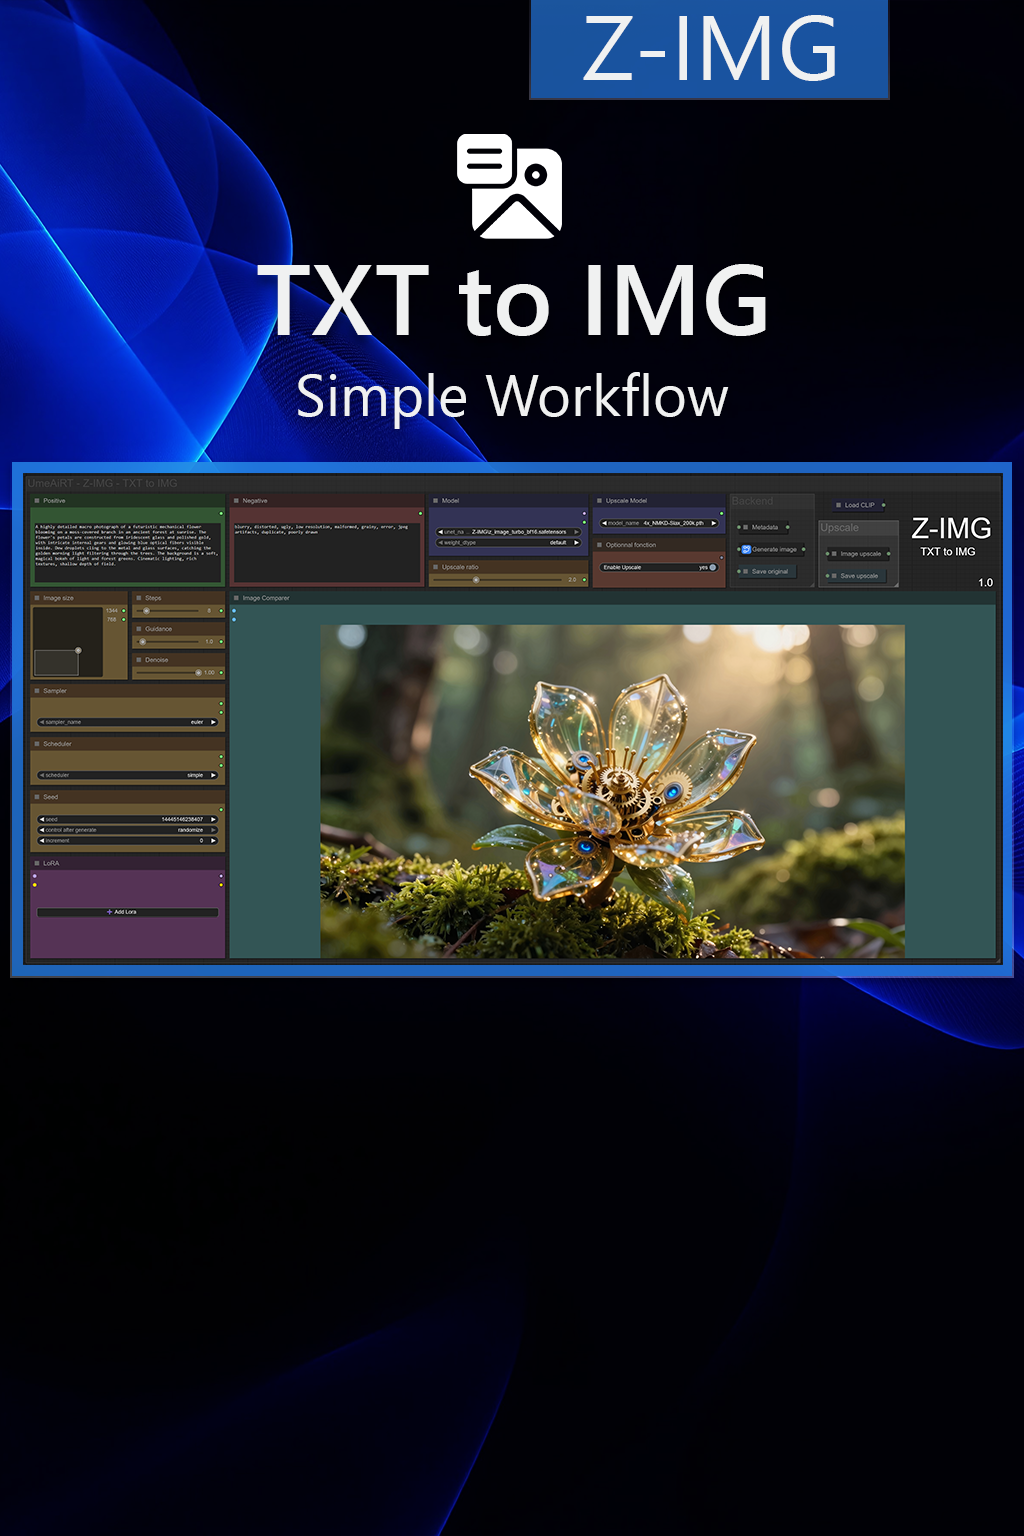Collapse the Optionnal fonction node via its title dot
The height and width of the screenshot is (1536, 1024).
click(599, 545)
